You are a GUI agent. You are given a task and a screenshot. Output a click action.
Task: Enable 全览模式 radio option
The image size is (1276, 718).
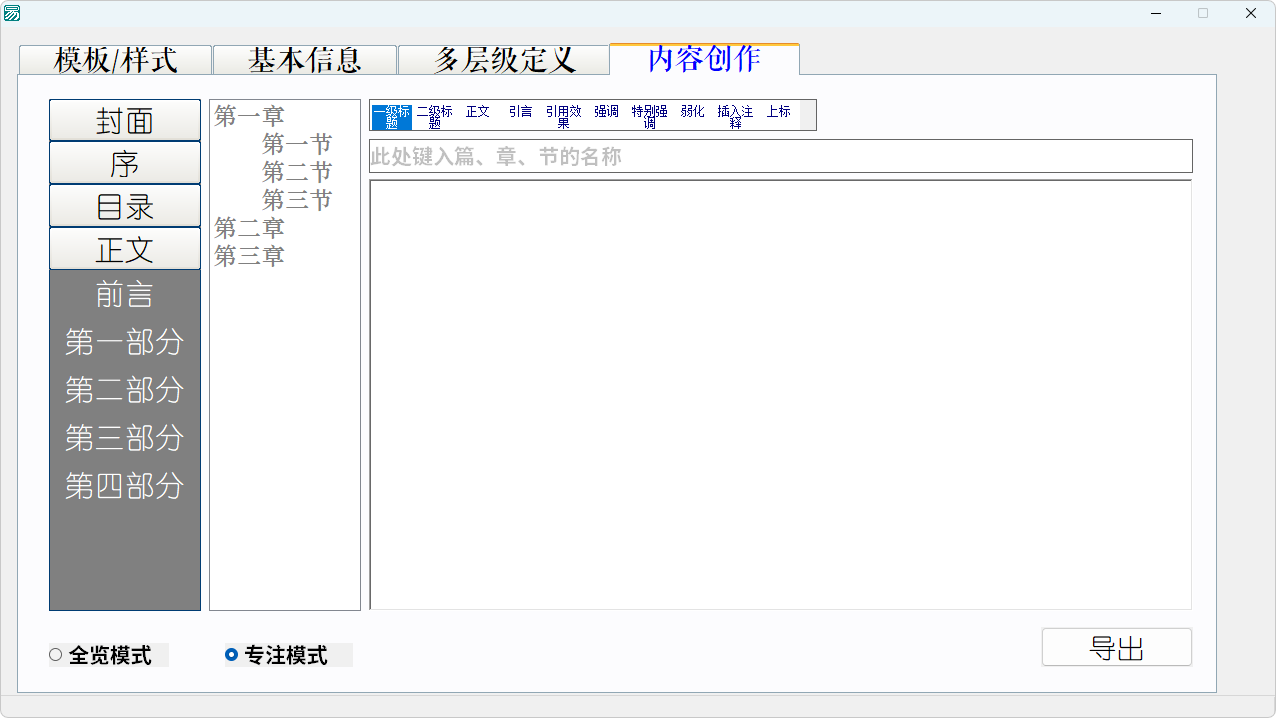pos(108,656)
